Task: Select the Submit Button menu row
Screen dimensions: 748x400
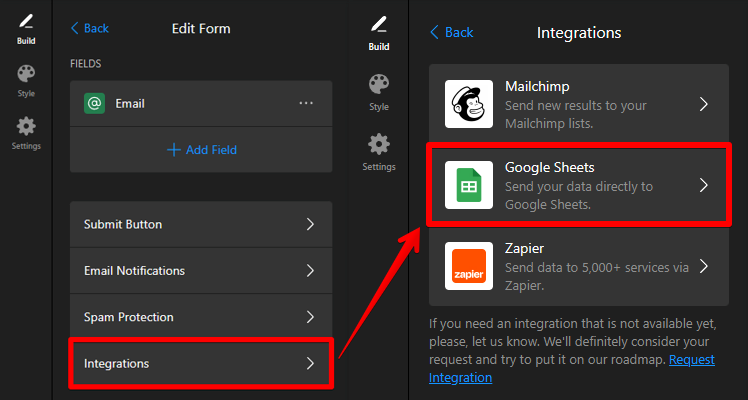Action: [x=201, y=224]
